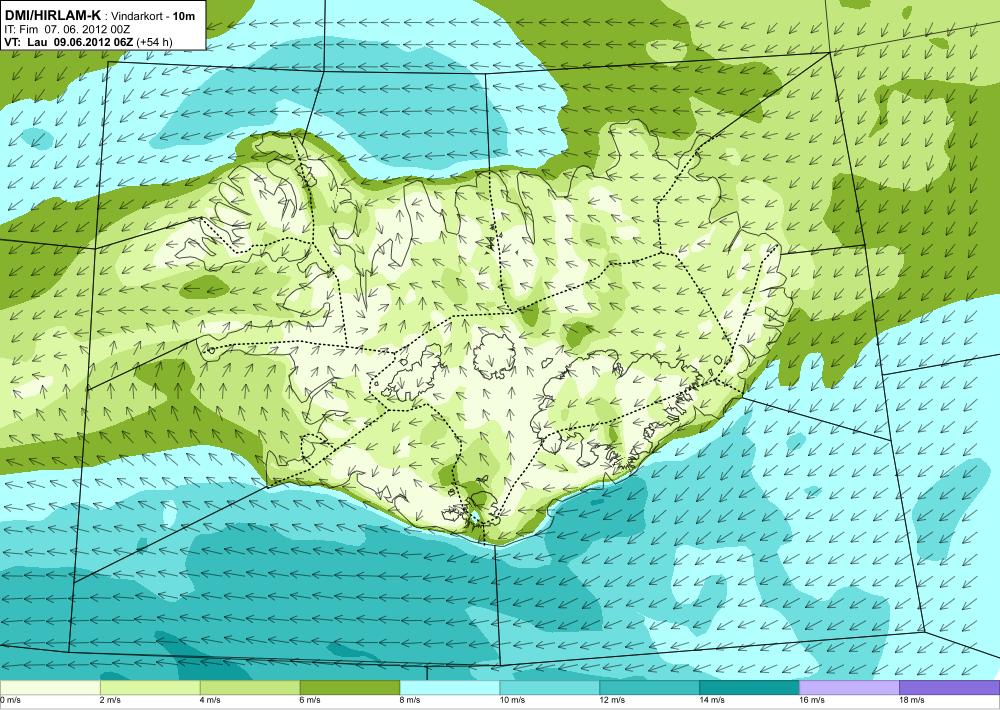Pick the lavender 16–18 m/s legend swatch

(x=849, y=687)
